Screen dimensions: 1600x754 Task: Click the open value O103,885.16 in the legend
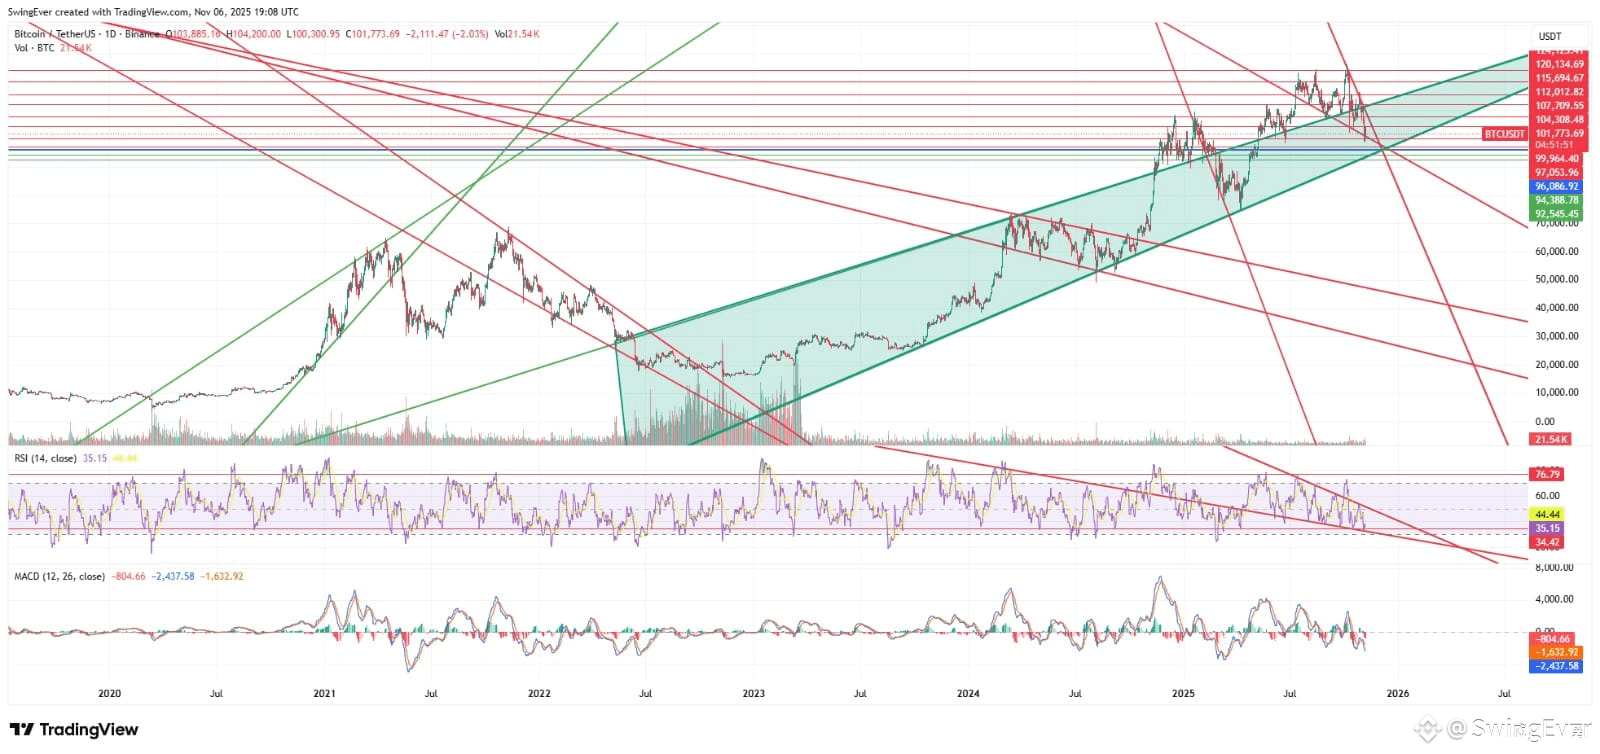(194, 34)
